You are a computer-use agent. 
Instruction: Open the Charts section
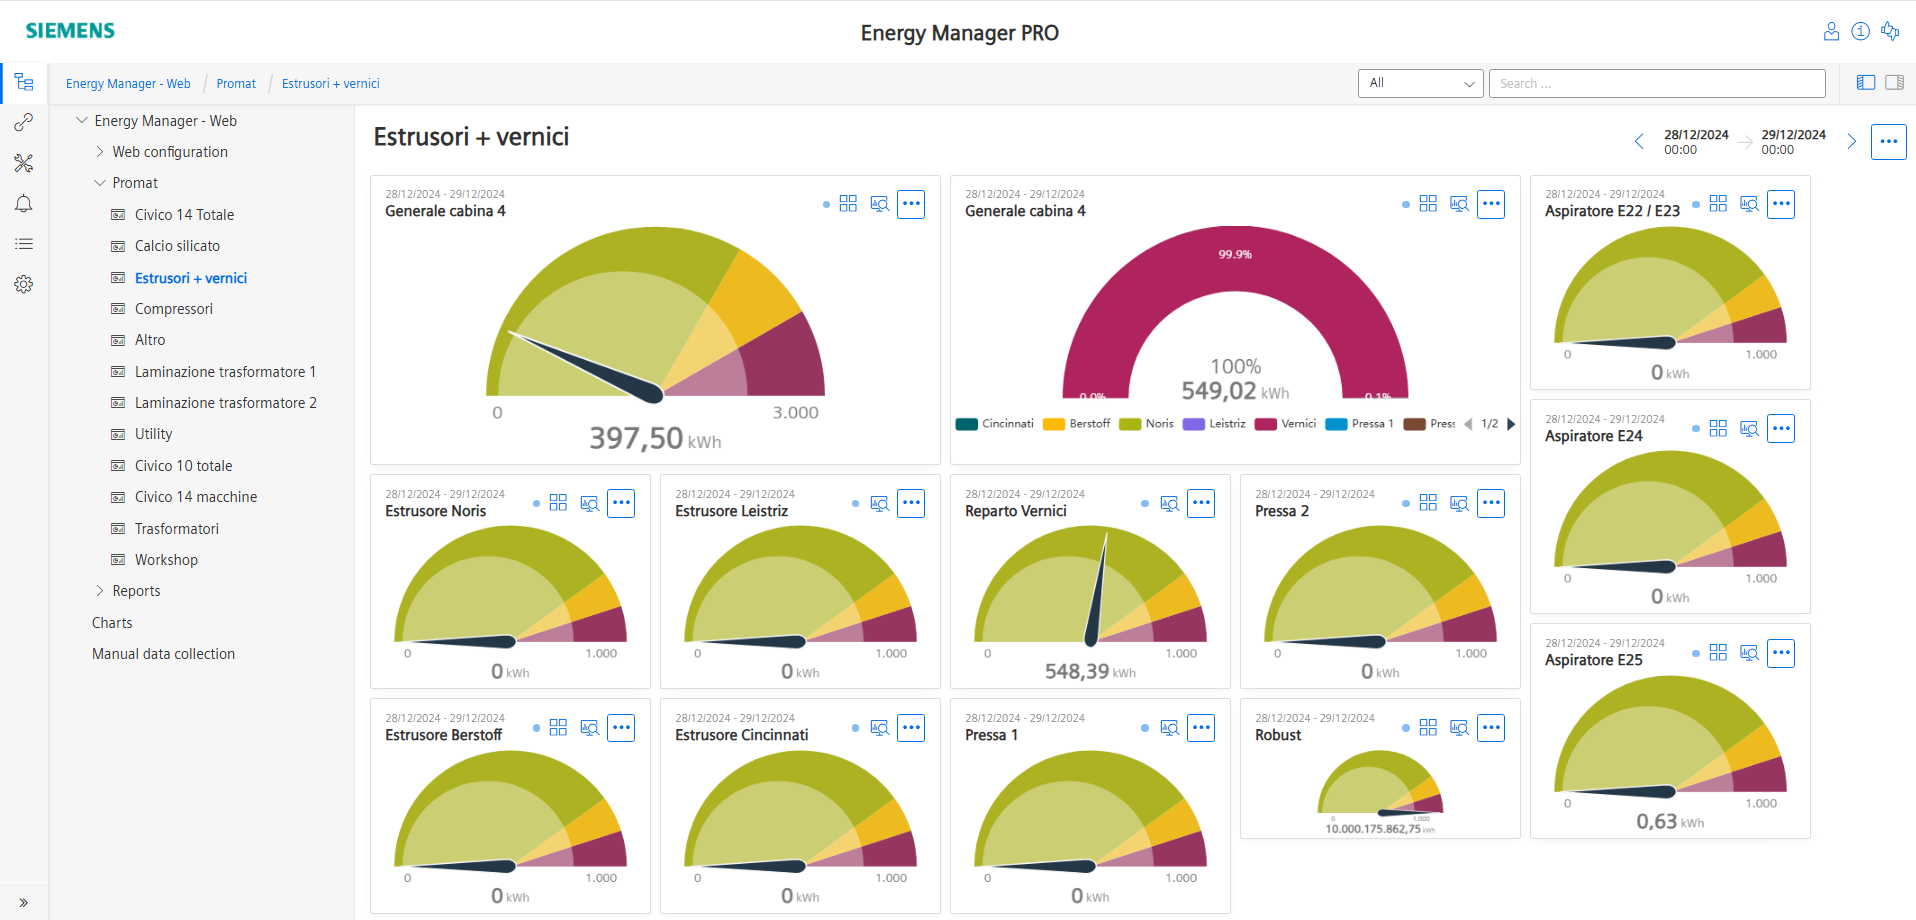click(112, 622)
